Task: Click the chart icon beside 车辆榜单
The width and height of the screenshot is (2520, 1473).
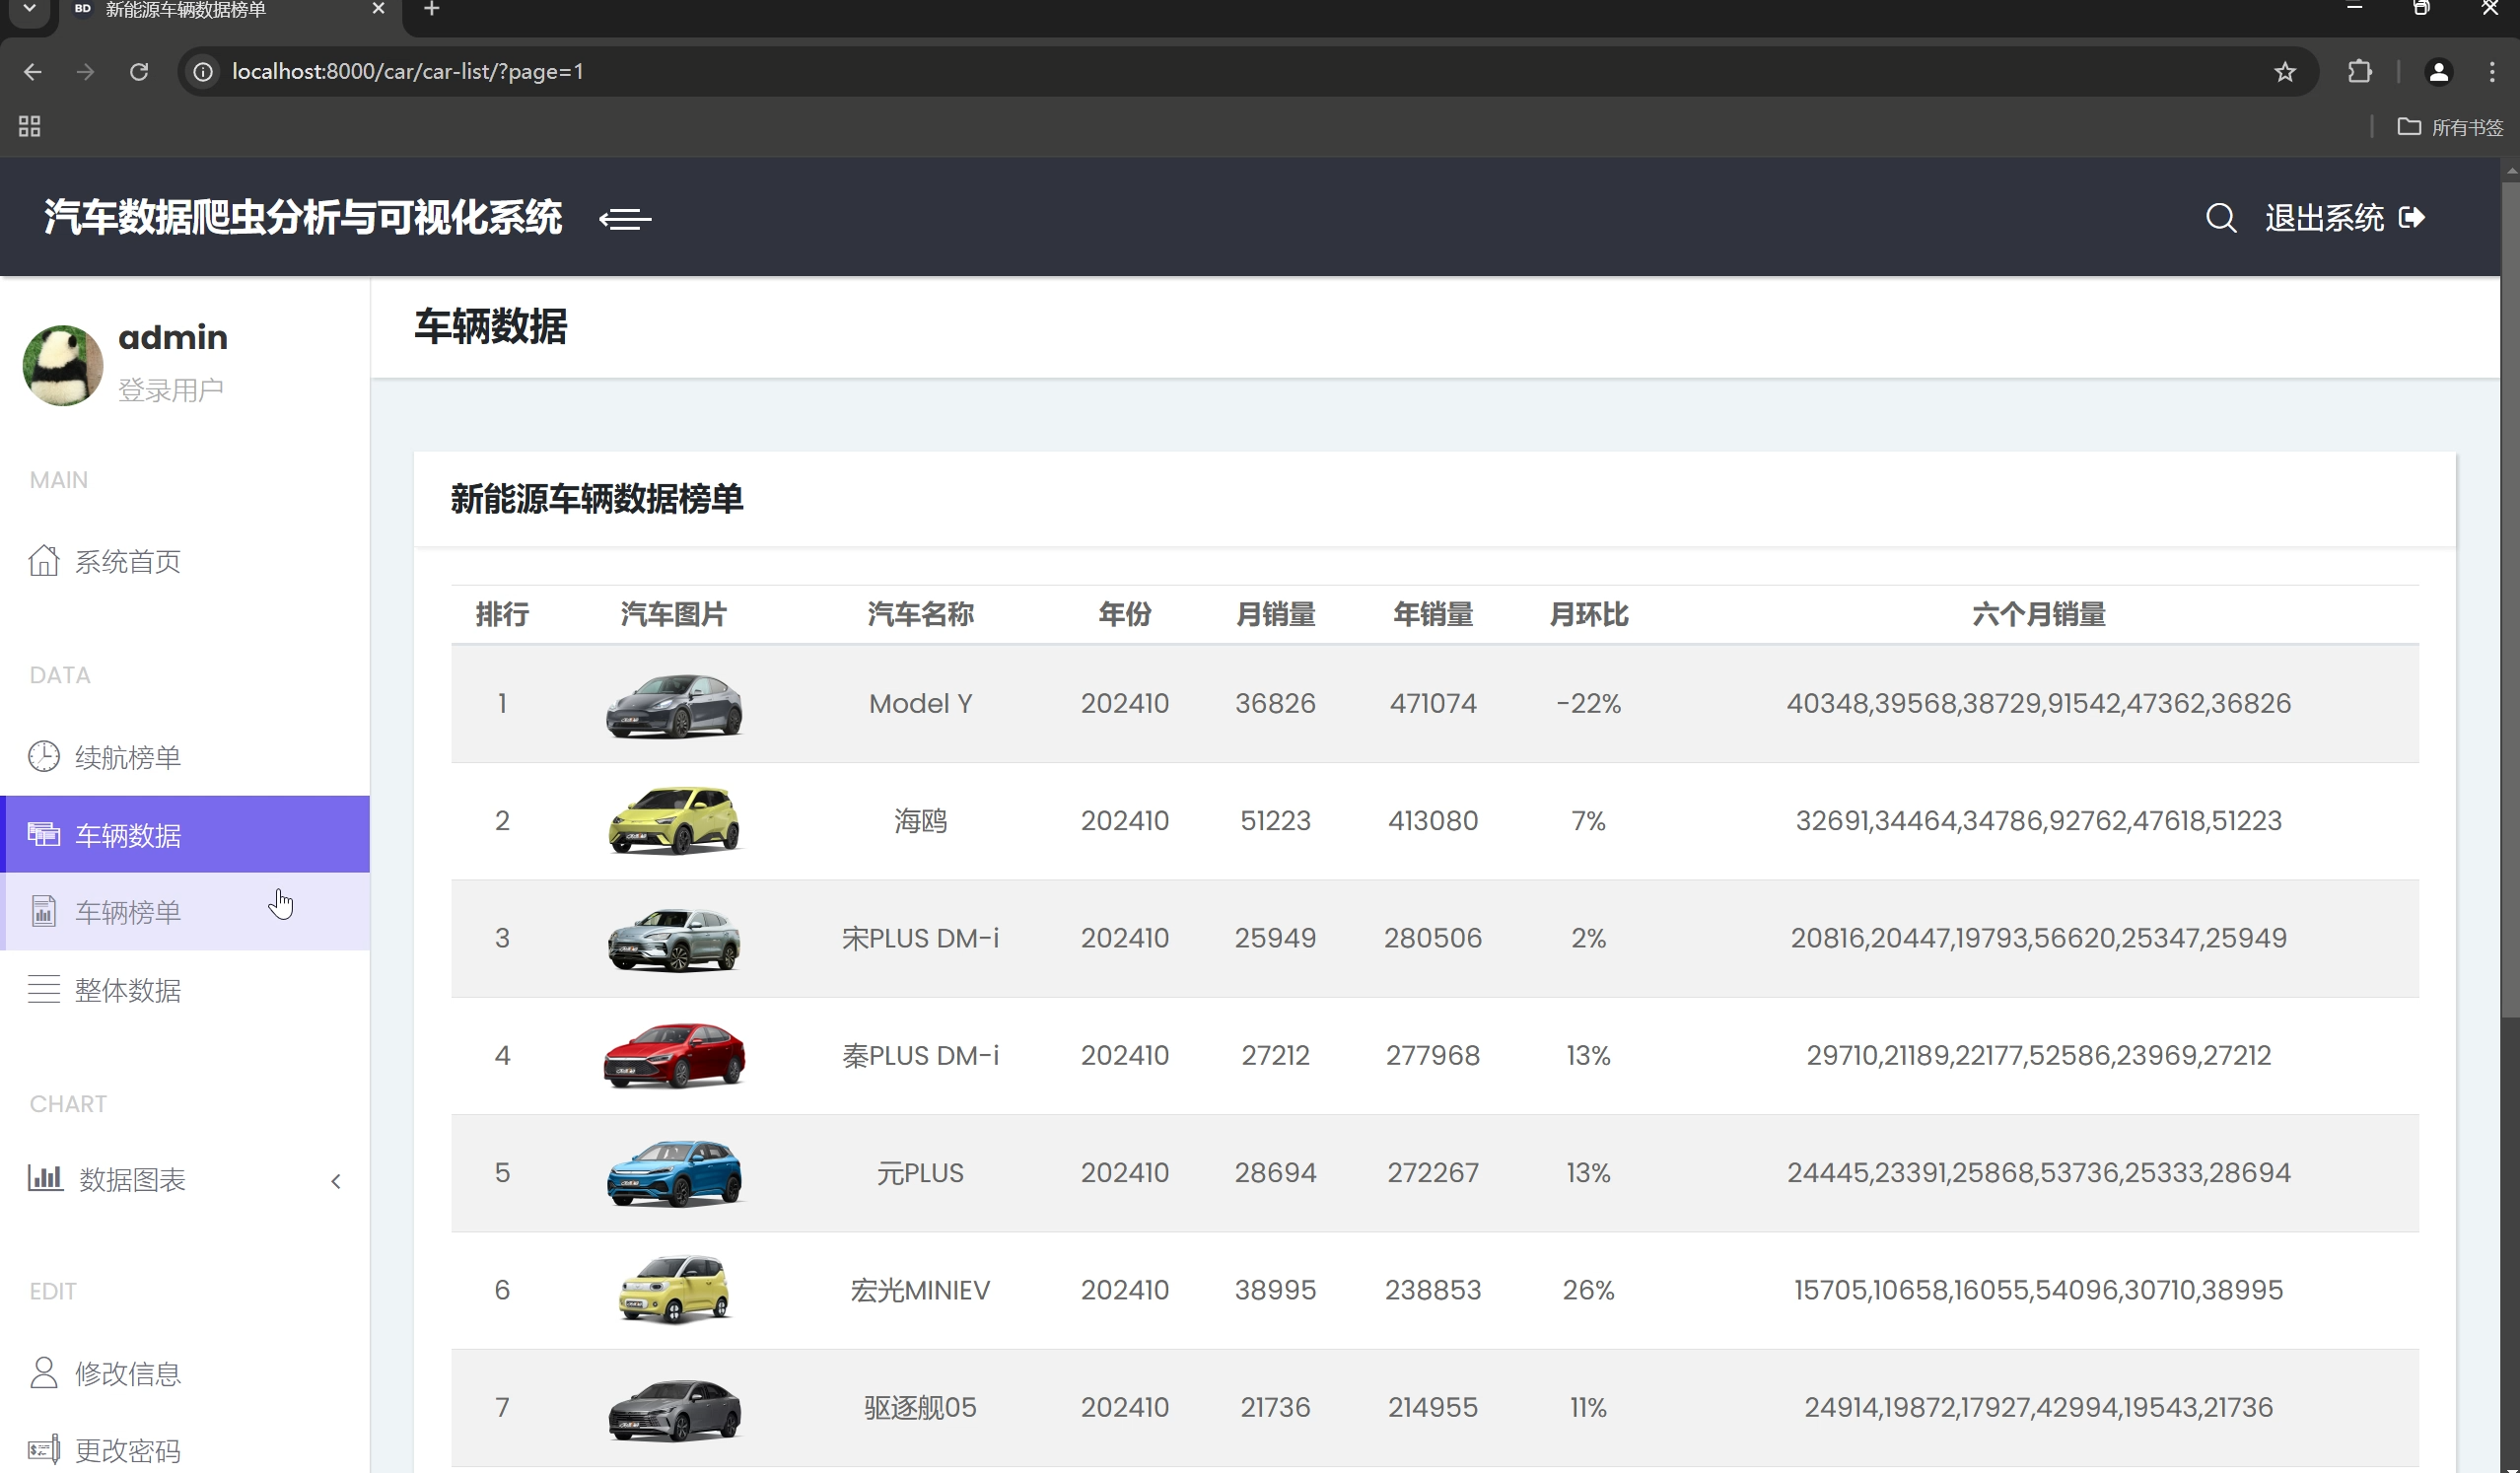Action: coord(43,911)
